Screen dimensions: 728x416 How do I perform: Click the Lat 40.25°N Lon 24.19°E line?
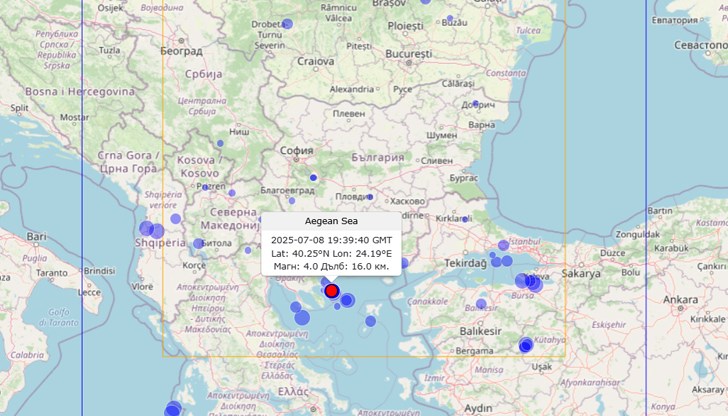coord(331,254)
